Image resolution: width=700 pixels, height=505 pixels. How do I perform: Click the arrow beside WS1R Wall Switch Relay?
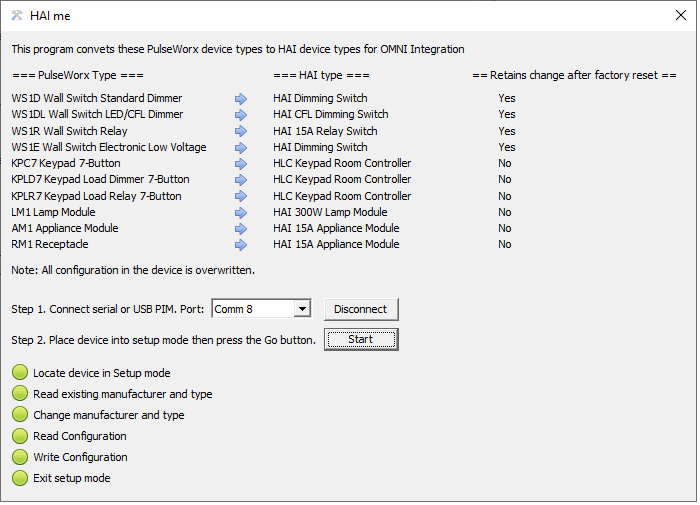(x=241, y=131)
